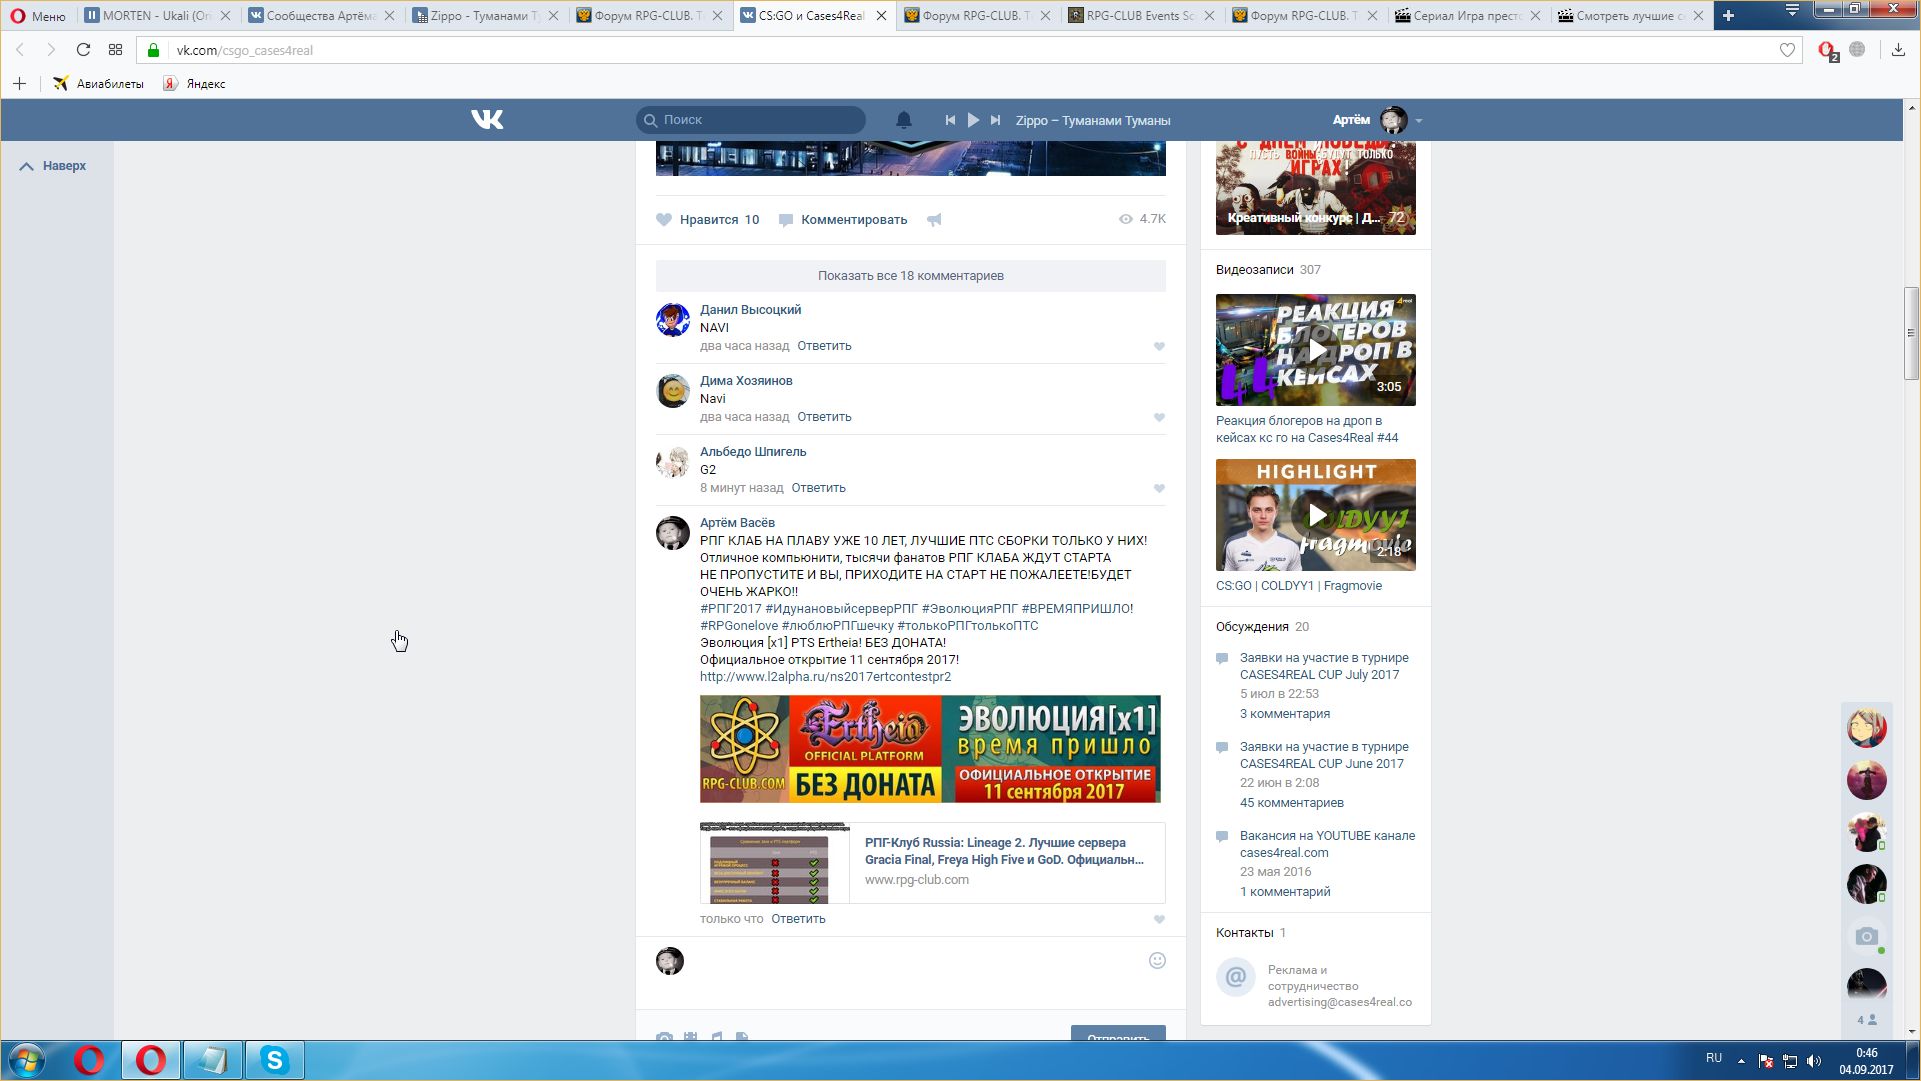Screen dimensions: 1921x1081
Task: Share the post via megaphone icon
Action: click(x=934, y=220)
